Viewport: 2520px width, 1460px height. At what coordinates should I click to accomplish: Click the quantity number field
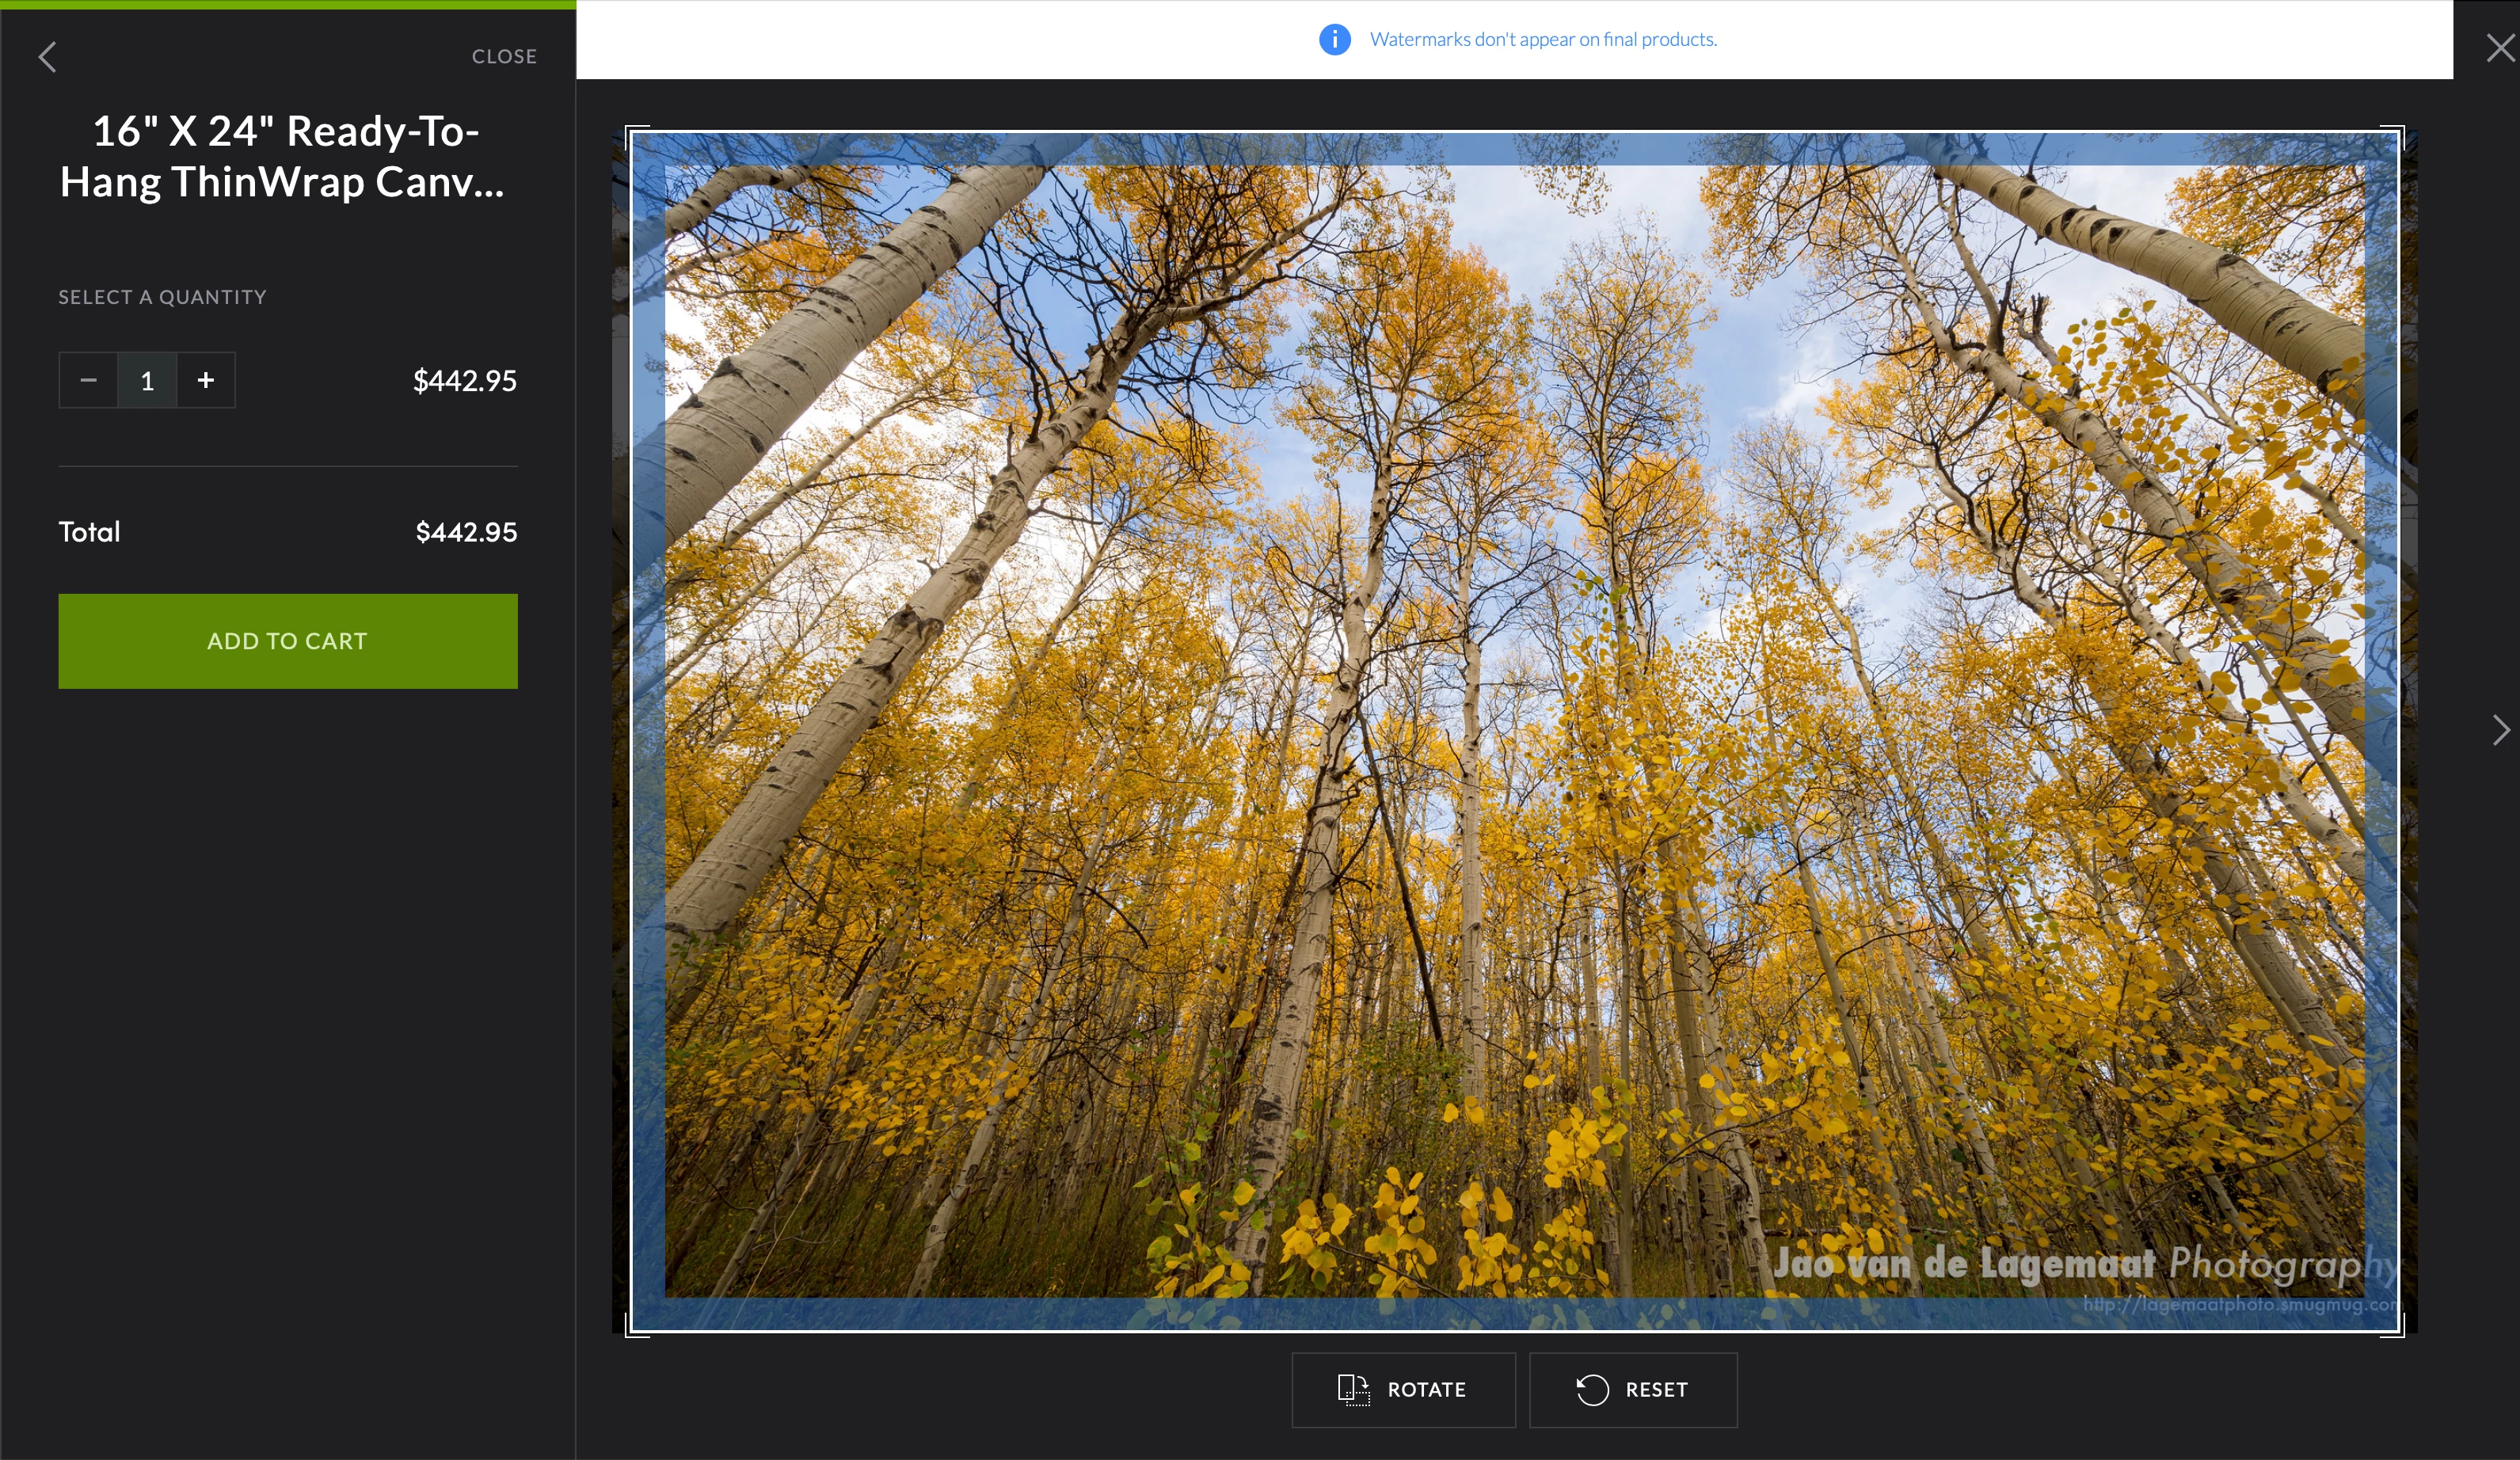click(147, 380)
